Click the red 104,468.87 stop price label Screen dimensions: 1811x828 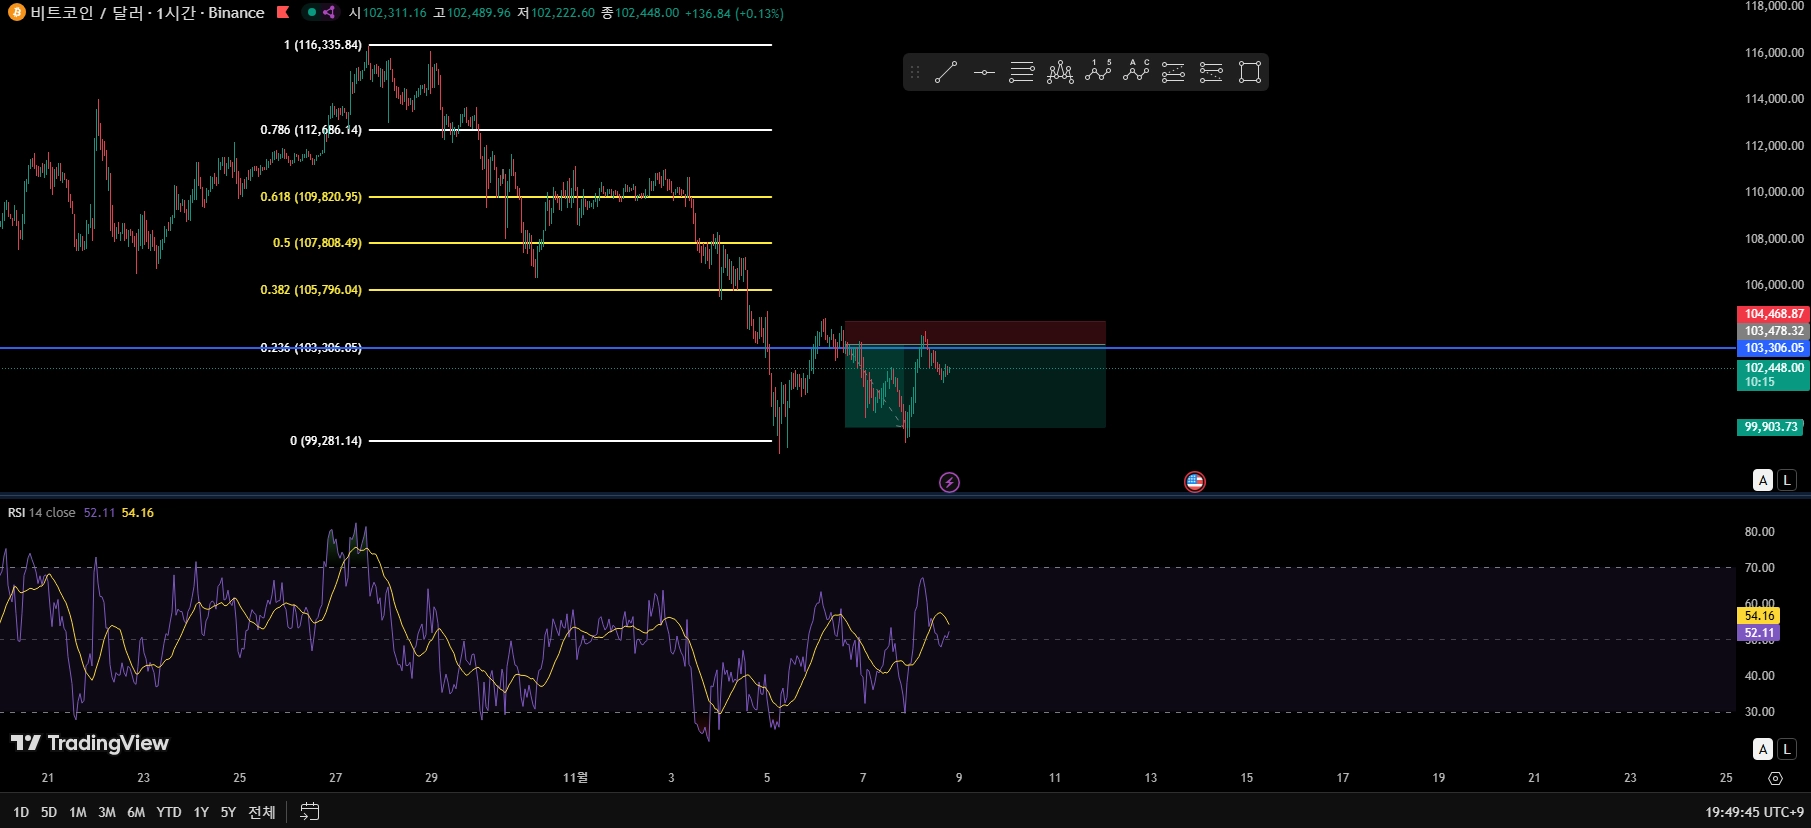coord(1774,314)
